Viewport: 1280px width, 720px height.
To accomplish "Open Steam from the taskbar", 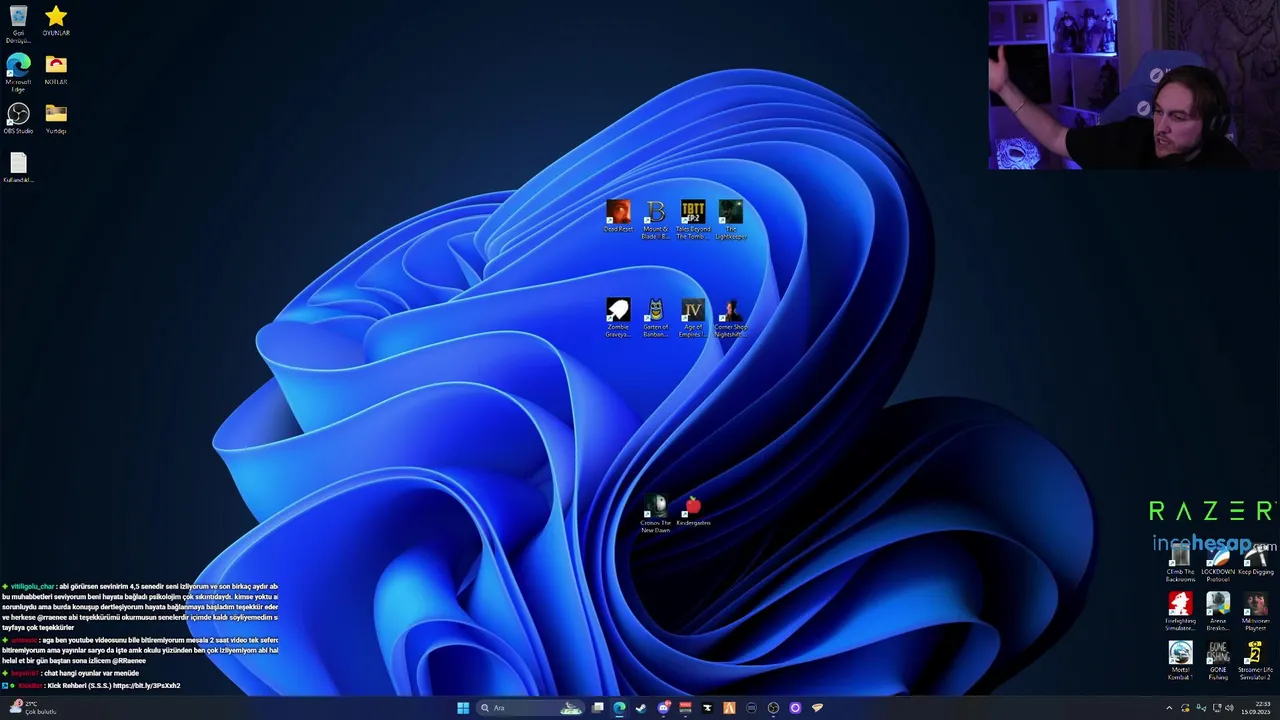I will [x=641, y=708].
